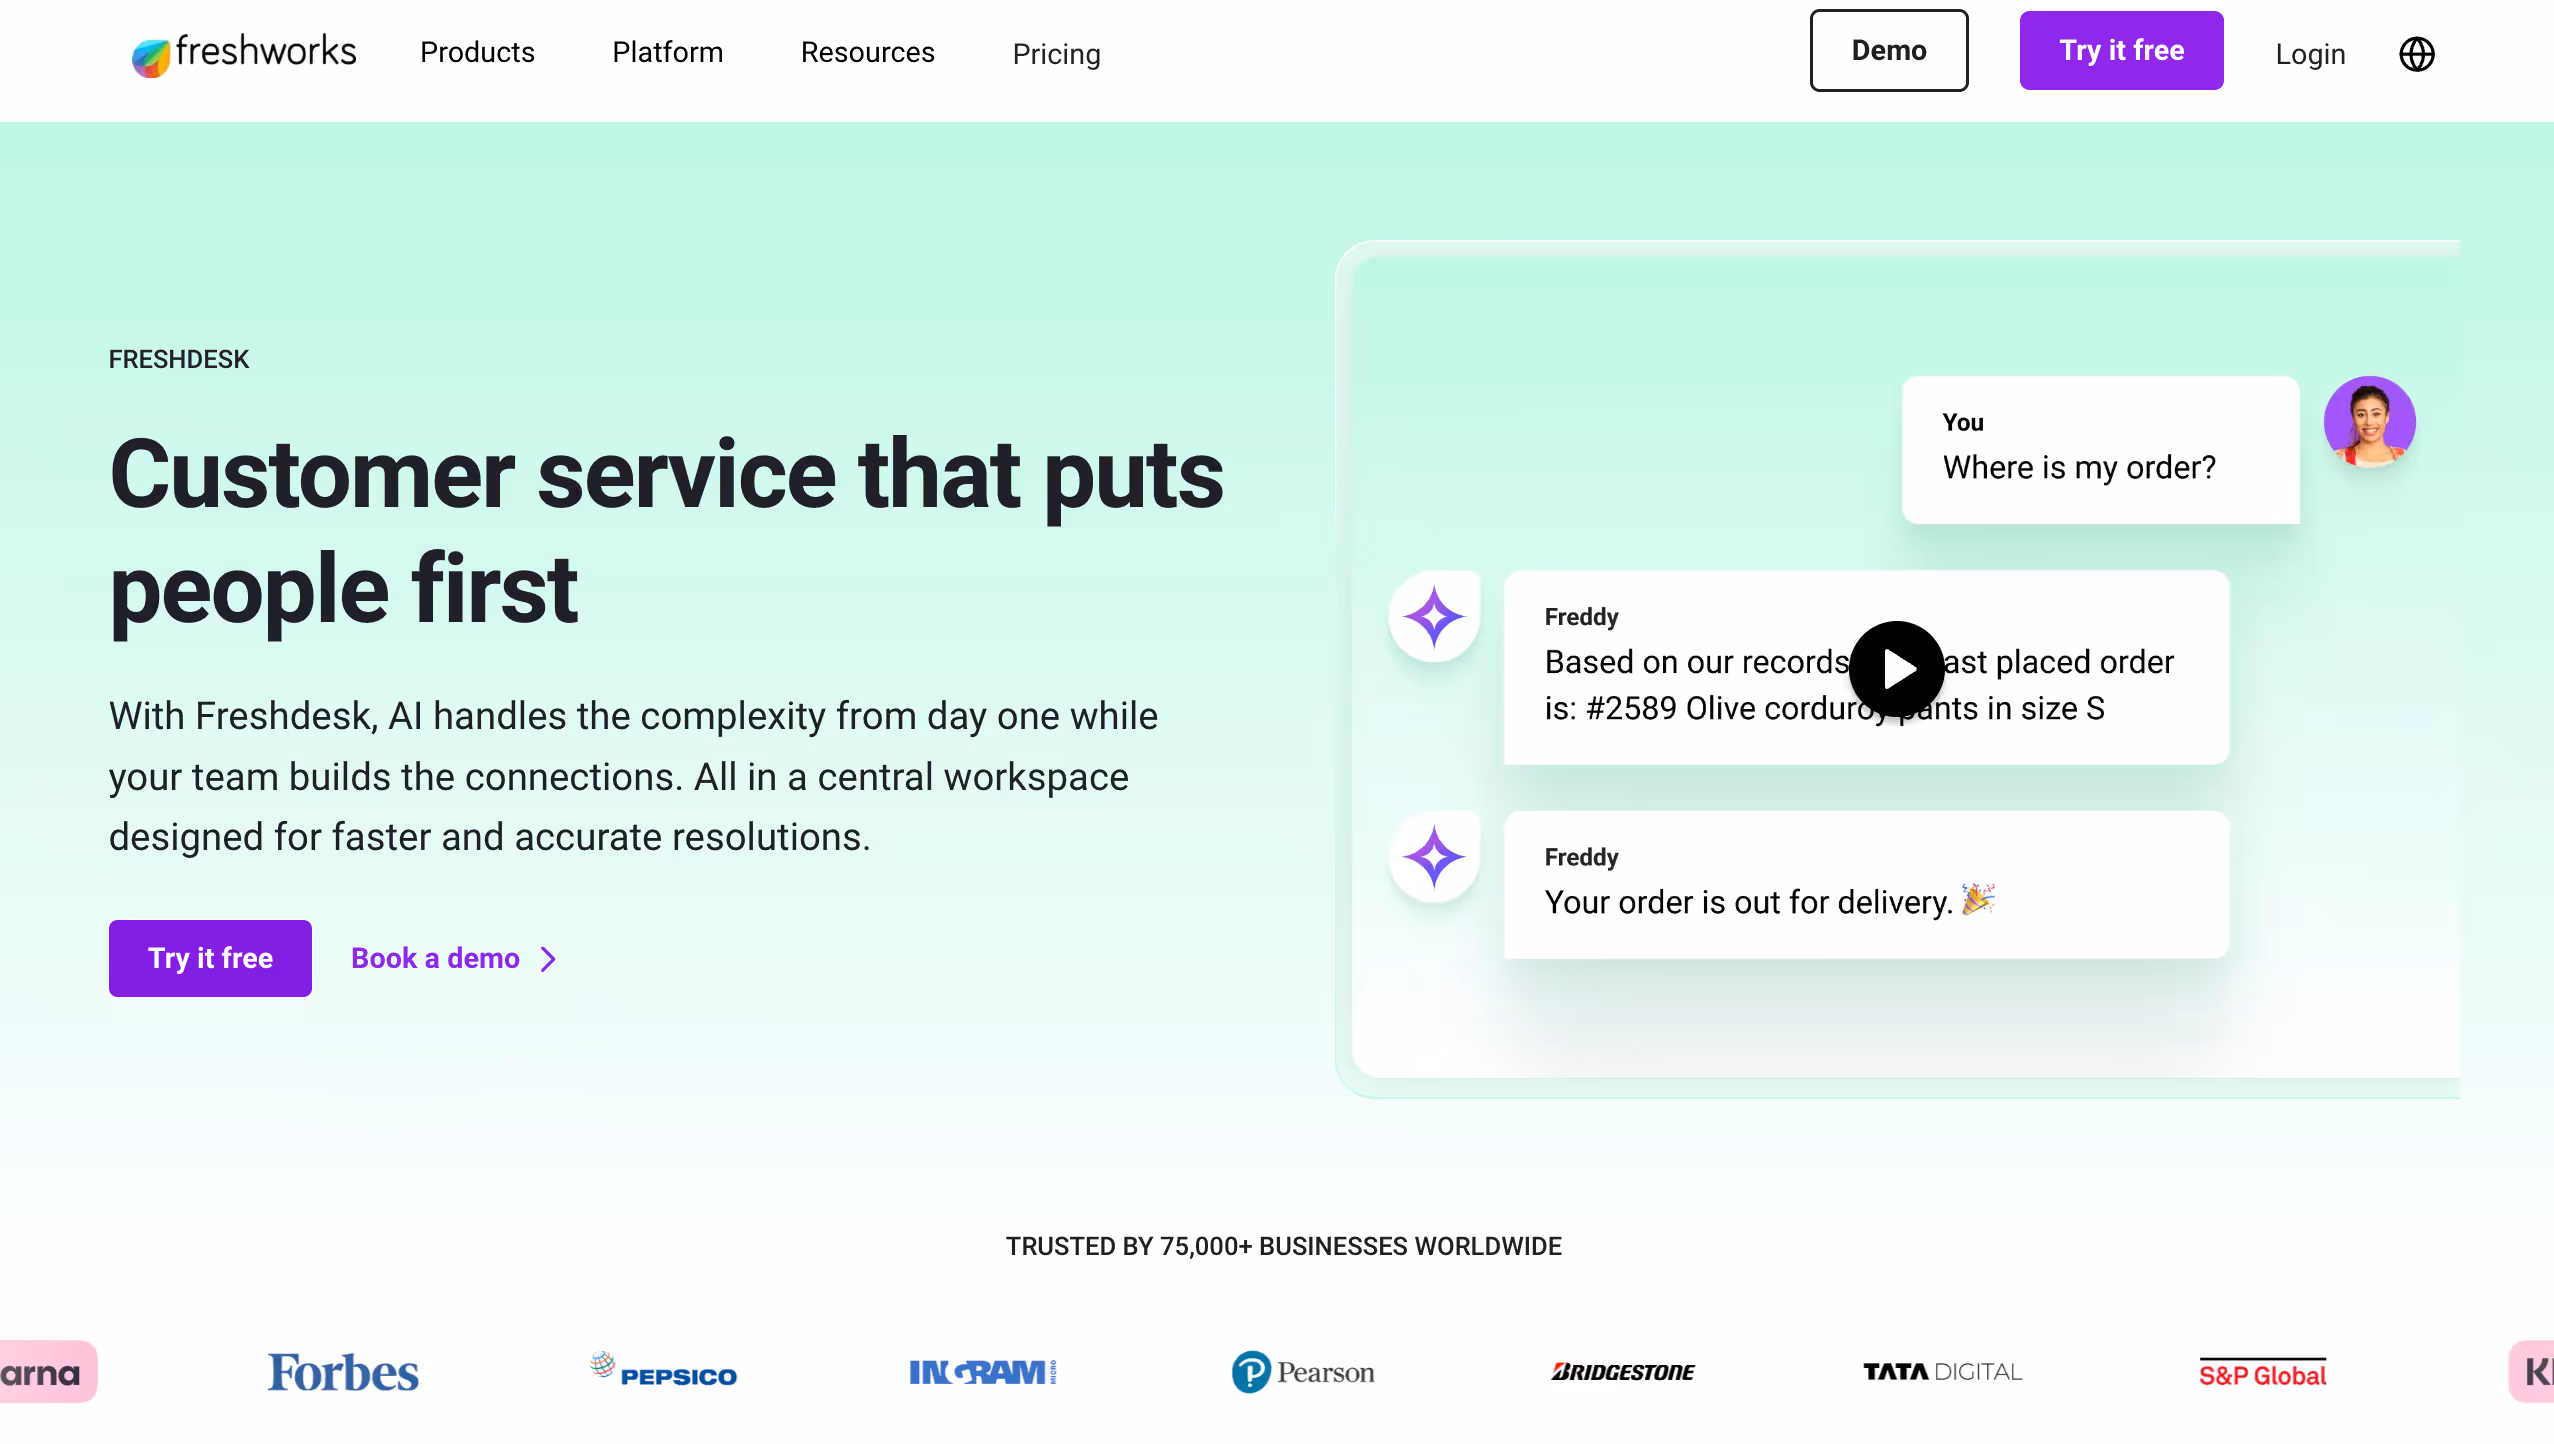Select the Pricing menu item
The width and height of the screenshot is (2554, 1444).
[1056, 55]
